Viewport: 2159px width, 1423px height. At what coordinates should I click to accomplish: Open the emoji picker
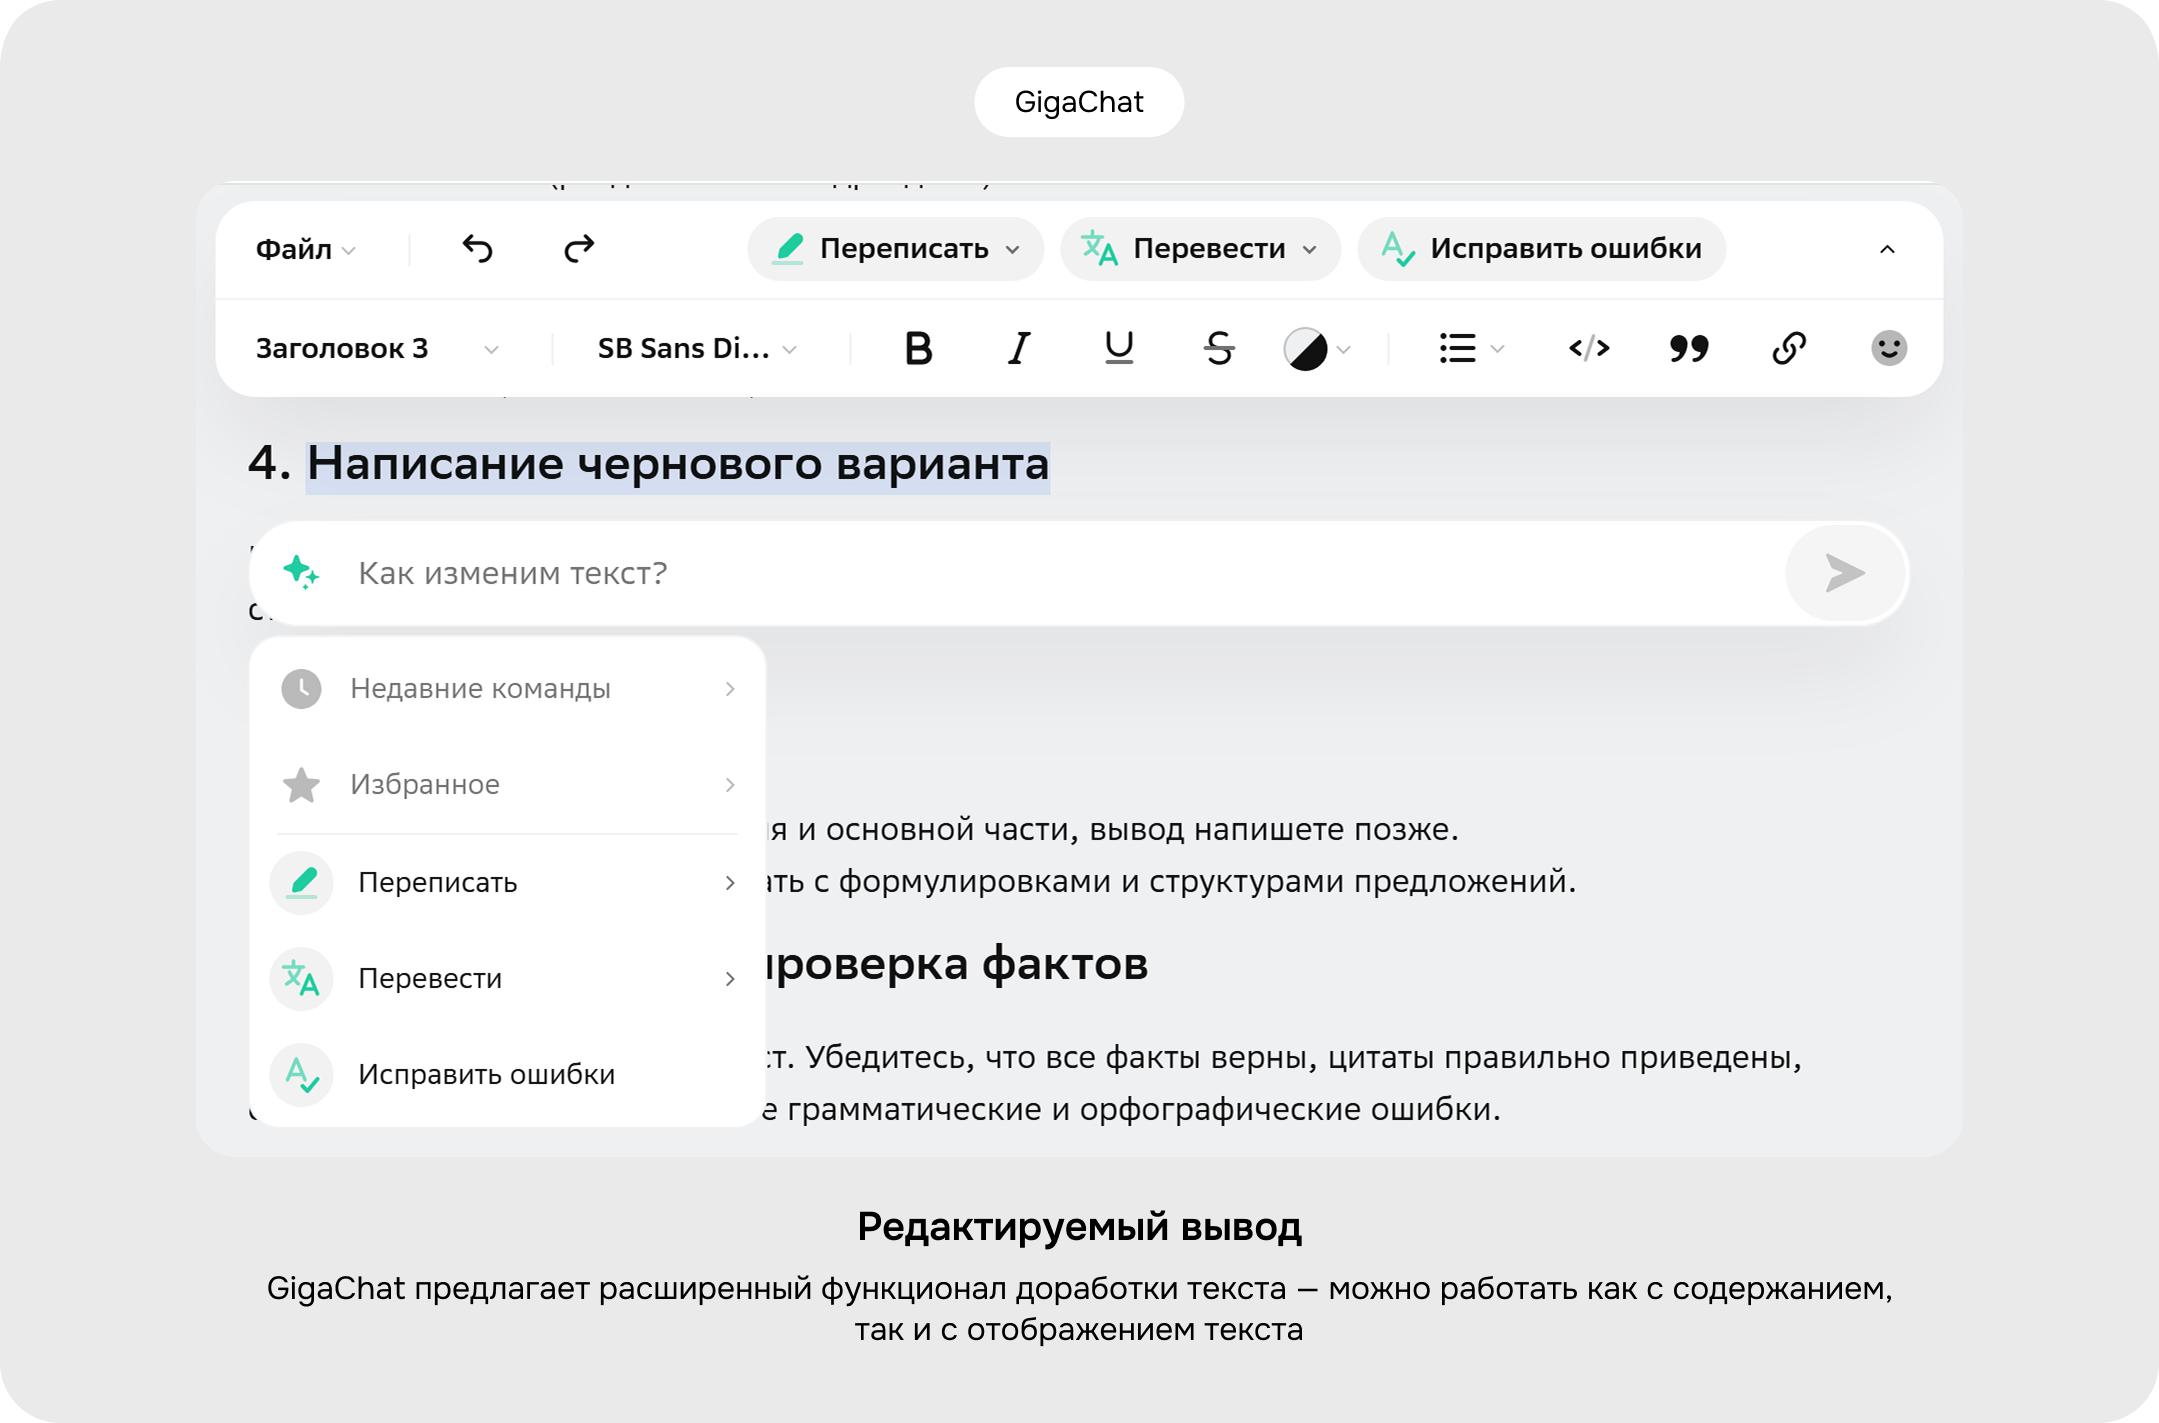coord(1887,348)
